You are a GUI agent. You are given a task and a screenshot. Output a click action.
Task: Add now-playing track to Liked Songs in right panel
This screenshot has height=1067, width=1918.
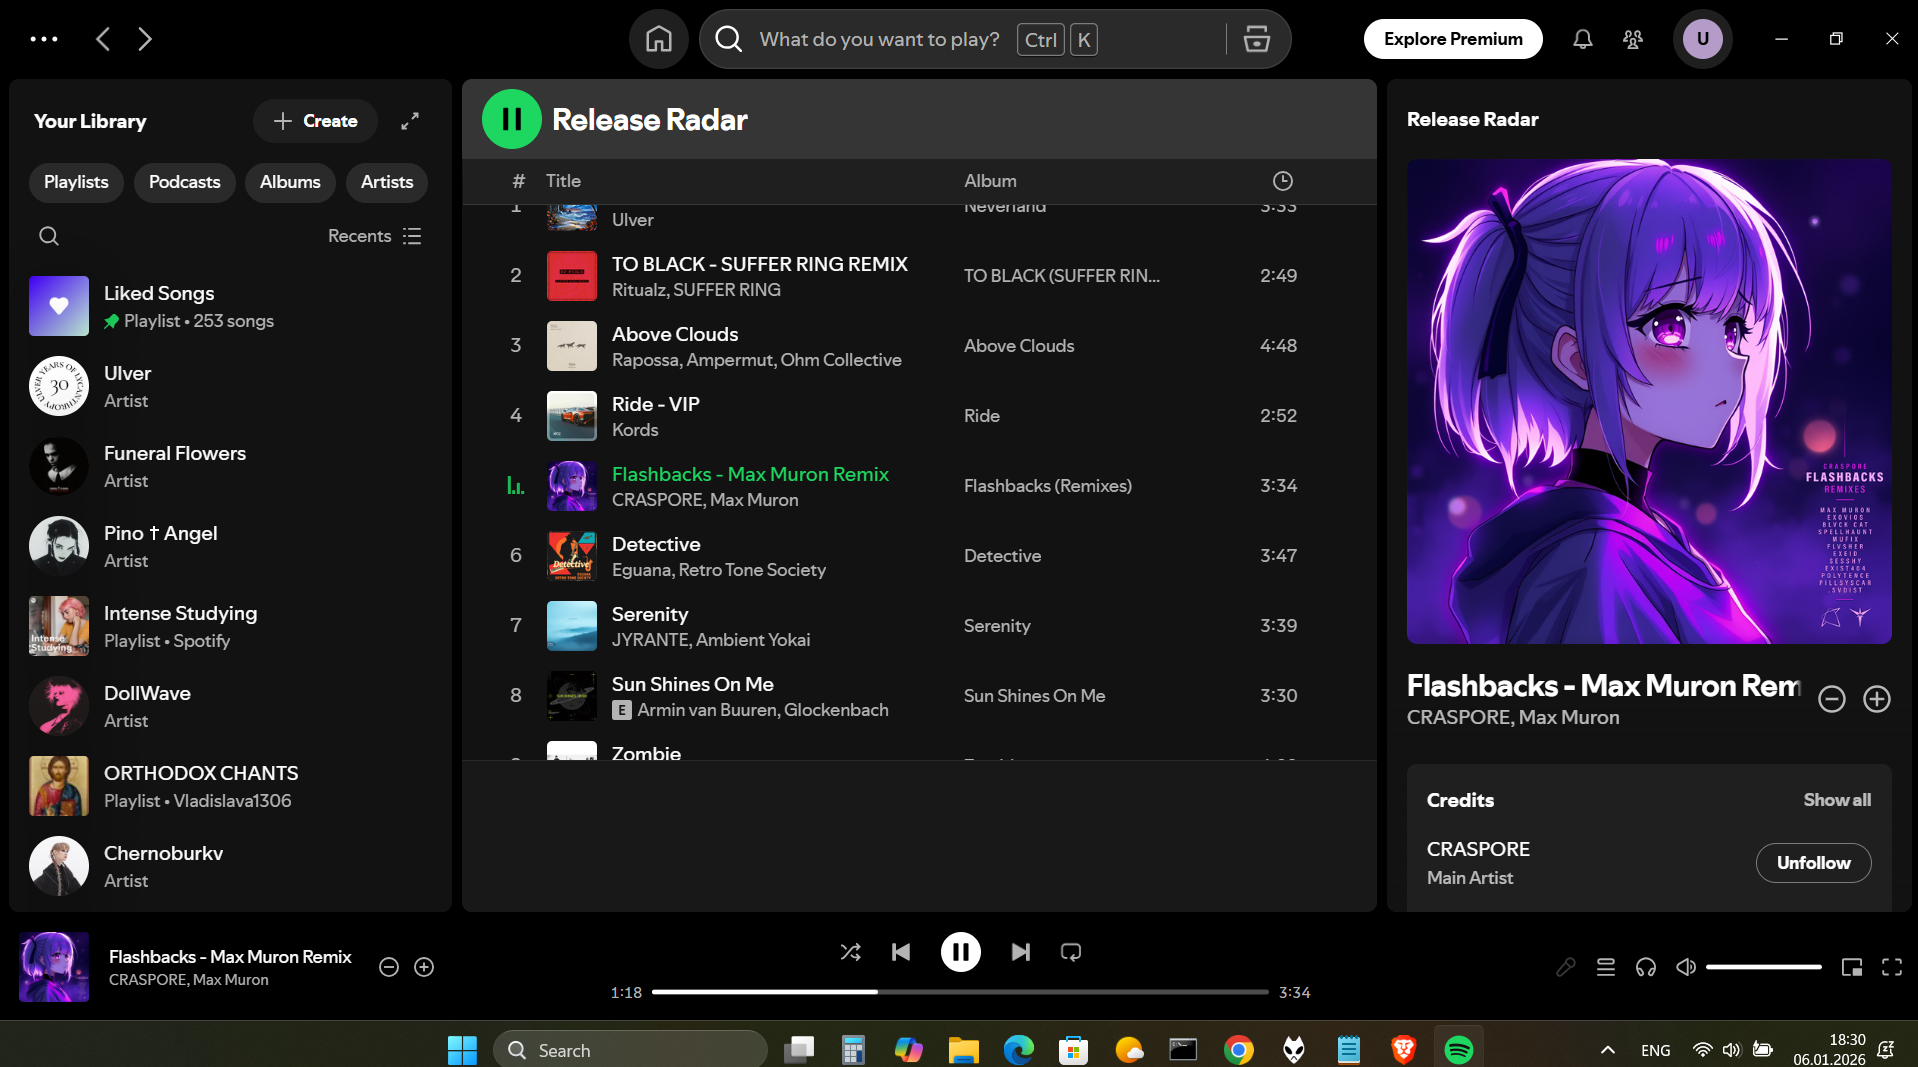tap(1877, 699)
